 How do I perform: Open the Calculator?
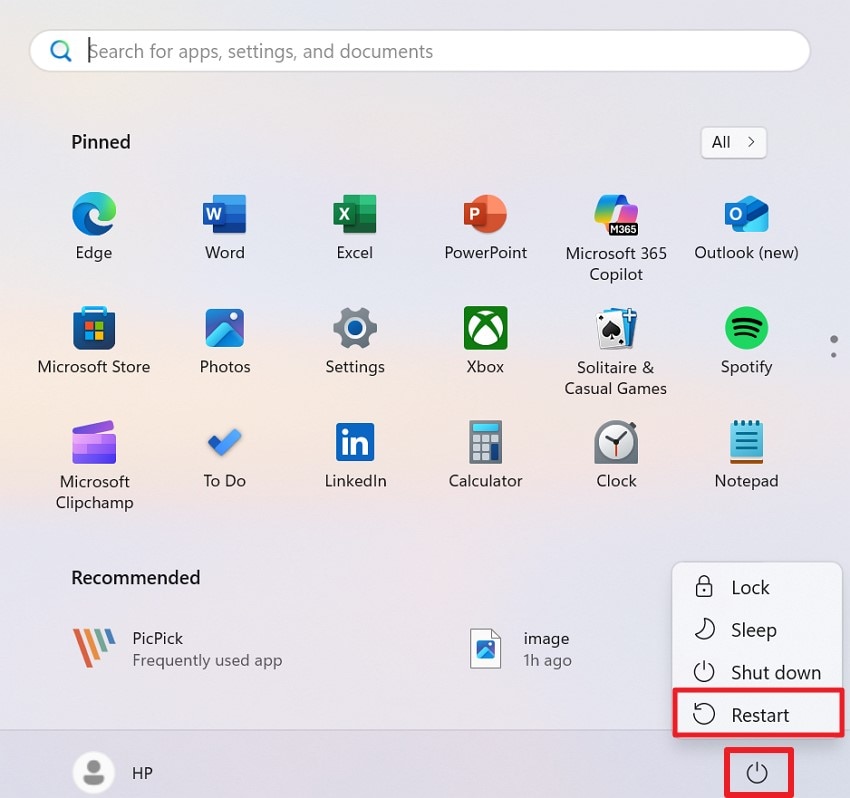tap(485, 456)
